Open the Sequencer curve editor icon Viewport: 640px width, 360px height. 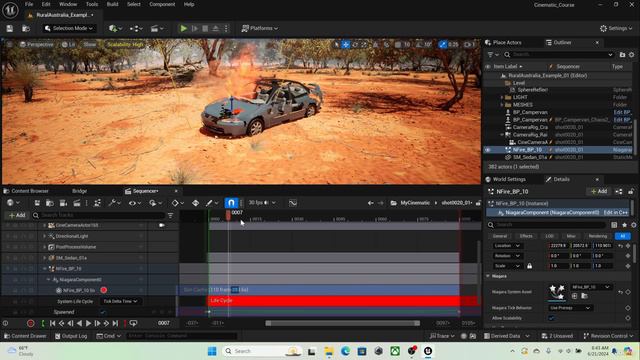pyautogui.click(x=293, y=203)
